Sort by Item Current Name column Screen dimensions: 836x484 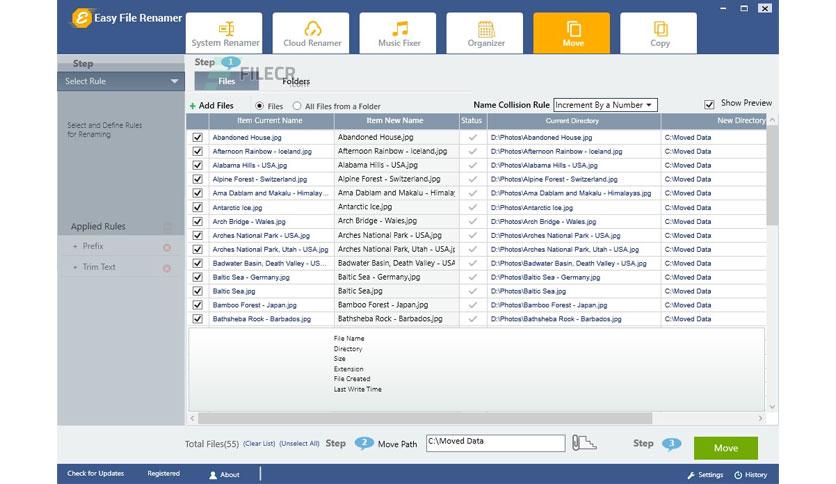click(271, 121)
